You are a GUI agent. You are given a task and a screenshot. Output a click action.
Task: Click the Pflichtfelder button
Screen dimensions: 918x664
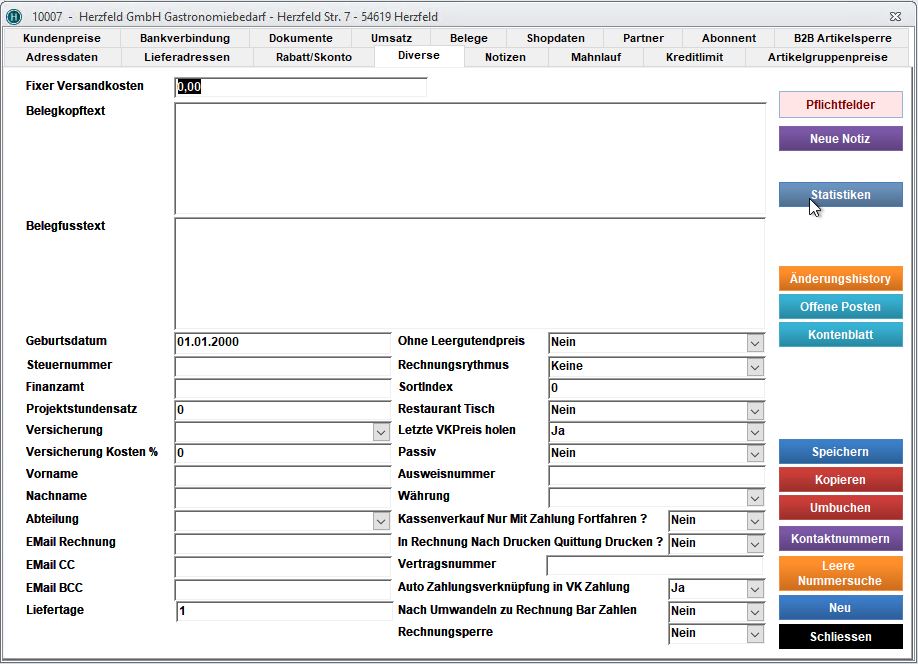[x=840, y=105]
